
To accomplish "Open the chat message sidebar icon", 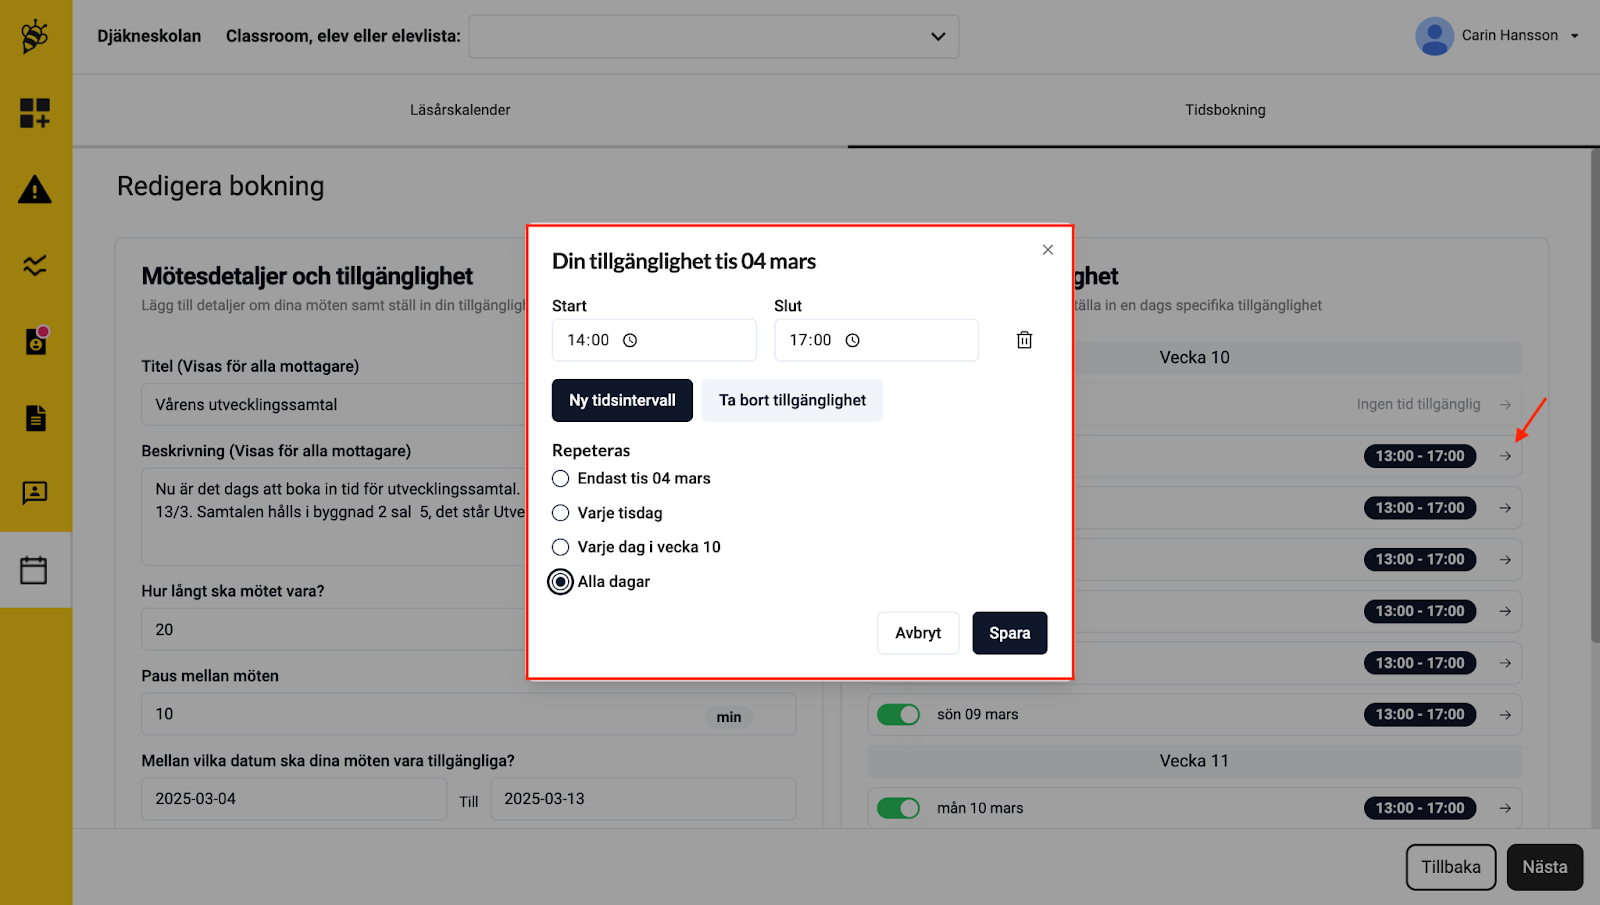I will (x=35, y=493).
